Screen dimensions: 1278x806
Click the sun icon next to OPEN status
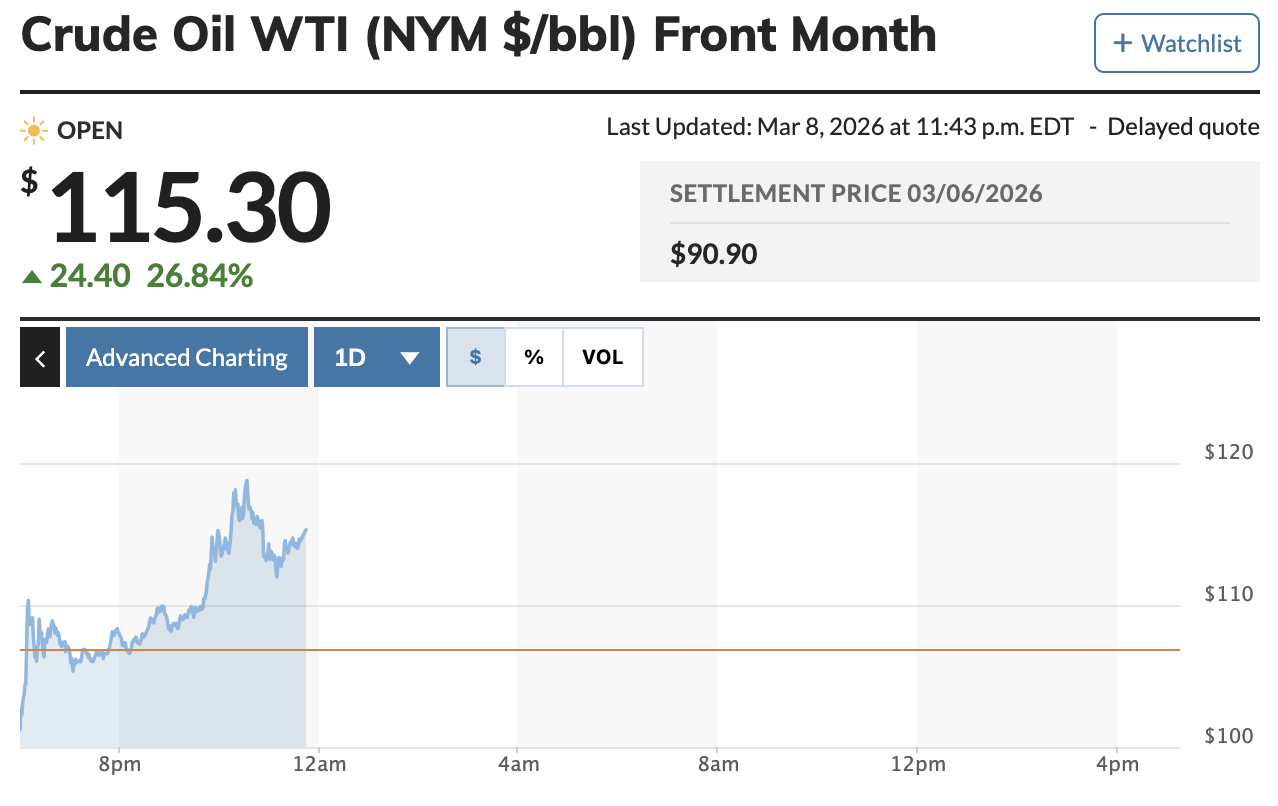(33, 130)
